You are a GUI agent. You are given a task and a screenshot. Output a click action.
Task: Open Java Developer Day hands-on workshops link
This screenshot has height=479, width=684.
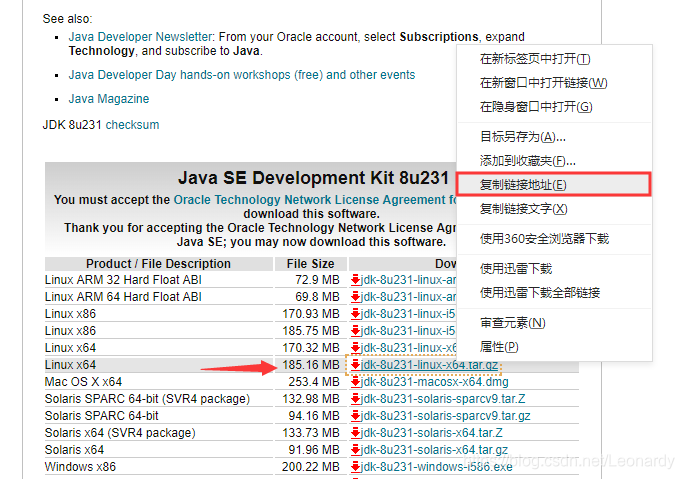click(242, 75)
